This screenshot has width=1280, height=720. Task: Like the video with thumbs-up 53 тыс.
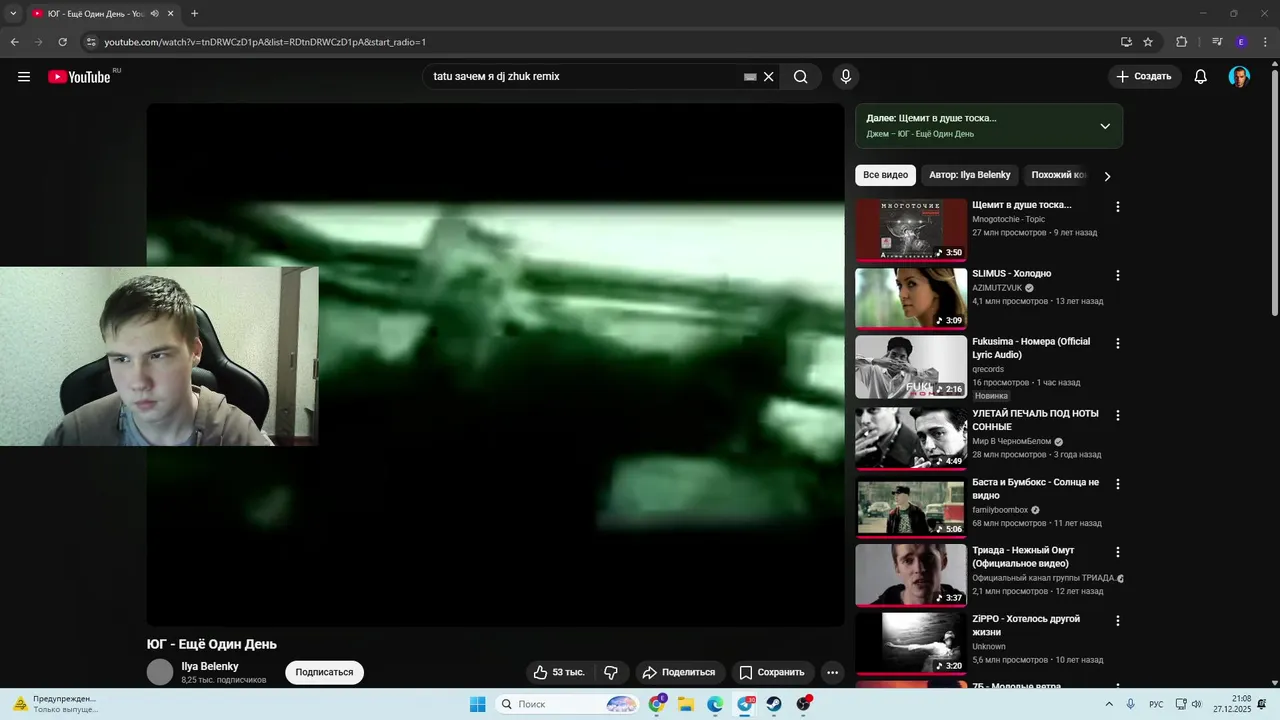(x=559, y=672)
